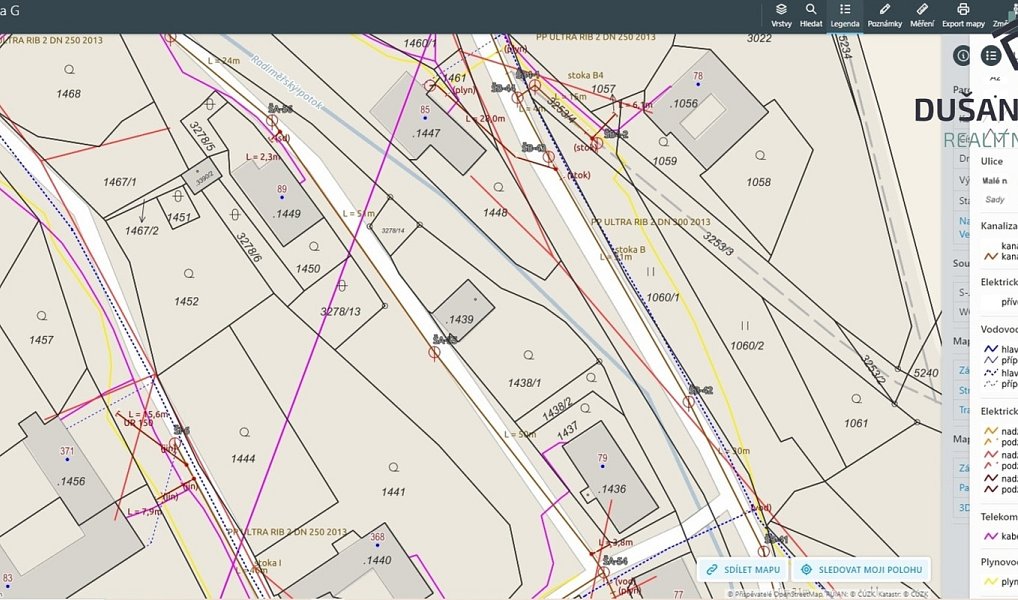Select parcel 1060/2 on the map
The width and height of the screenshot is (1018, 600).
pos(747,345)
